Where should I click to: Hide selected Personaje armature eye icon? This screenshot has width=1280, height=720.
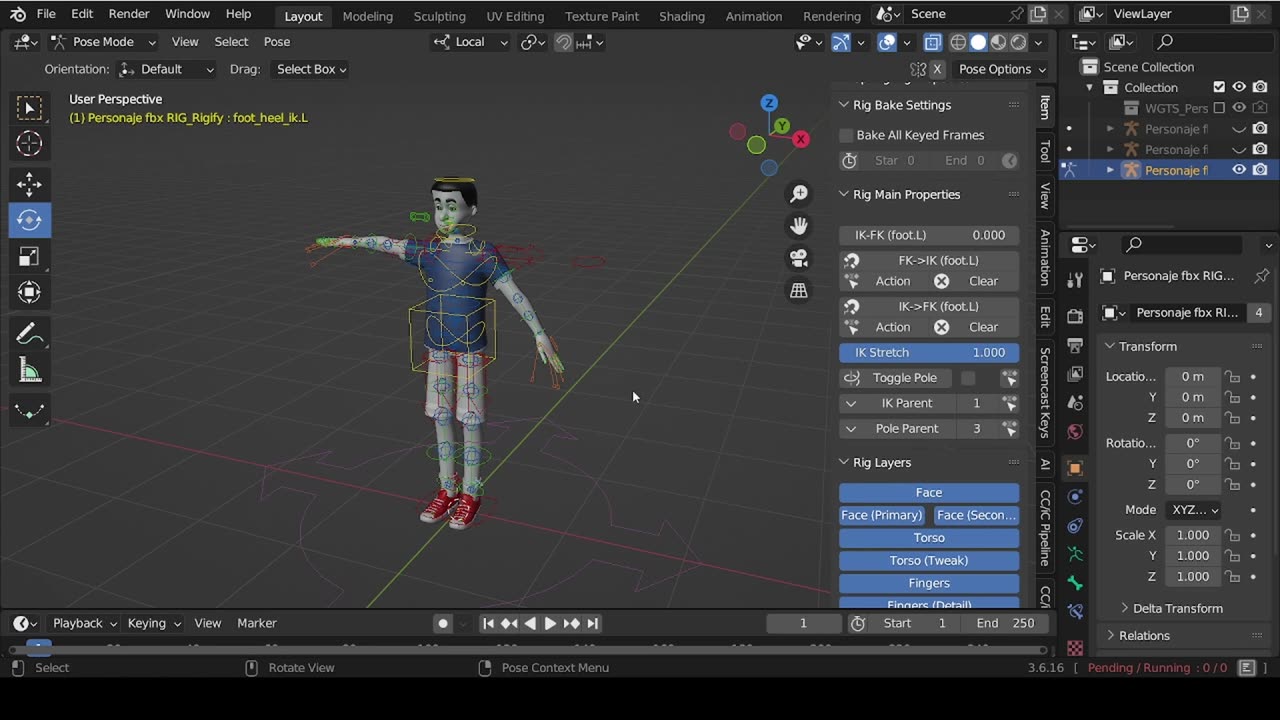[1239, 170]
